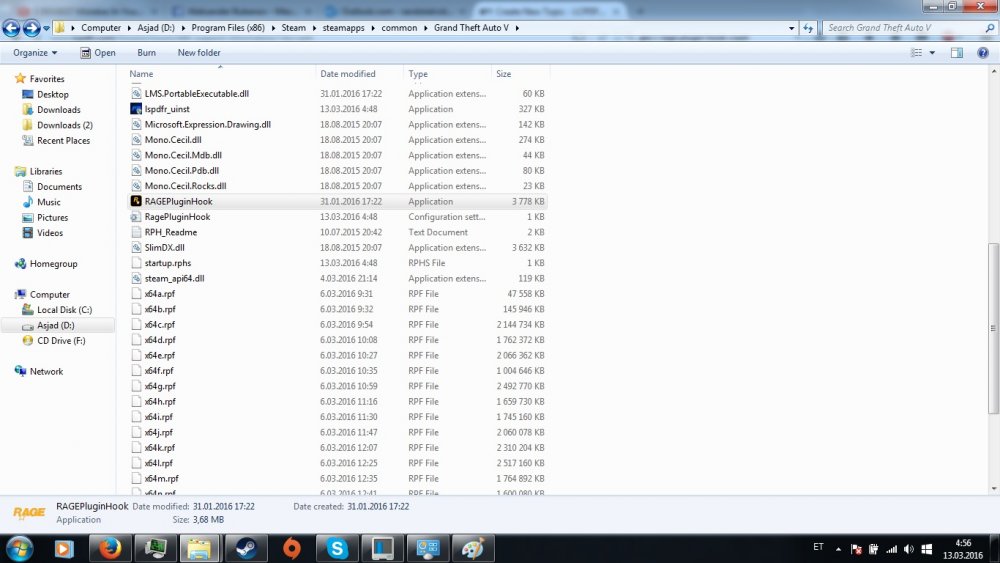Click the network signal tray icon

tap(892, 549)
